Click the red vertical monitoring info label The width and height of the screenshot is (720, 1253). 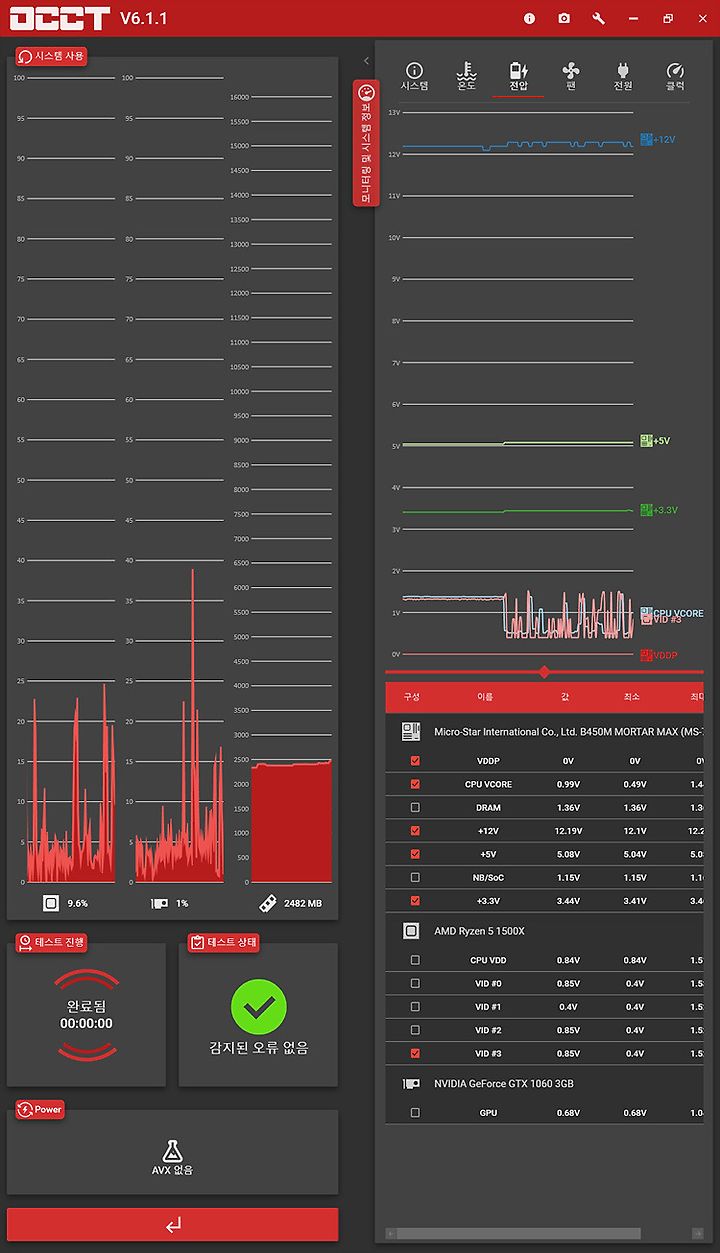click(x=364, y=143)
